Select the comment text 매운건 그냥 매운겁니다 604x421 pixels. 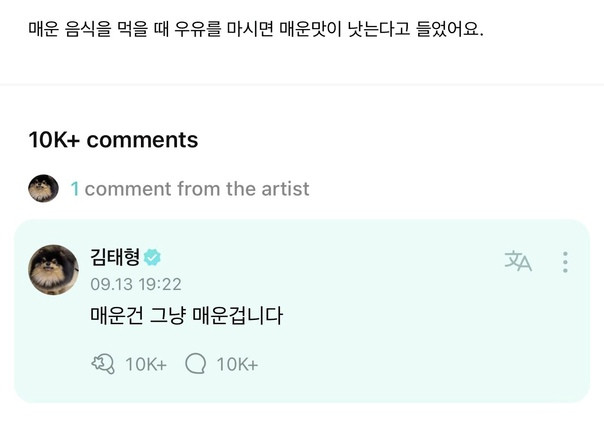187,317
